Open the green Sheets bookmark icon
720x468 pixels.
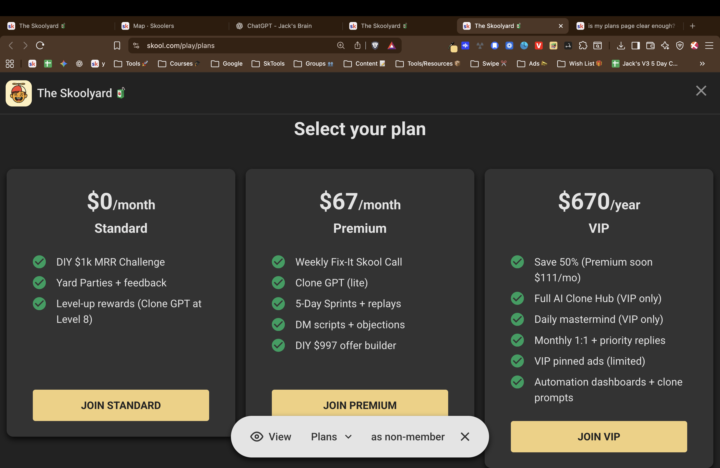tap(48, 64)
